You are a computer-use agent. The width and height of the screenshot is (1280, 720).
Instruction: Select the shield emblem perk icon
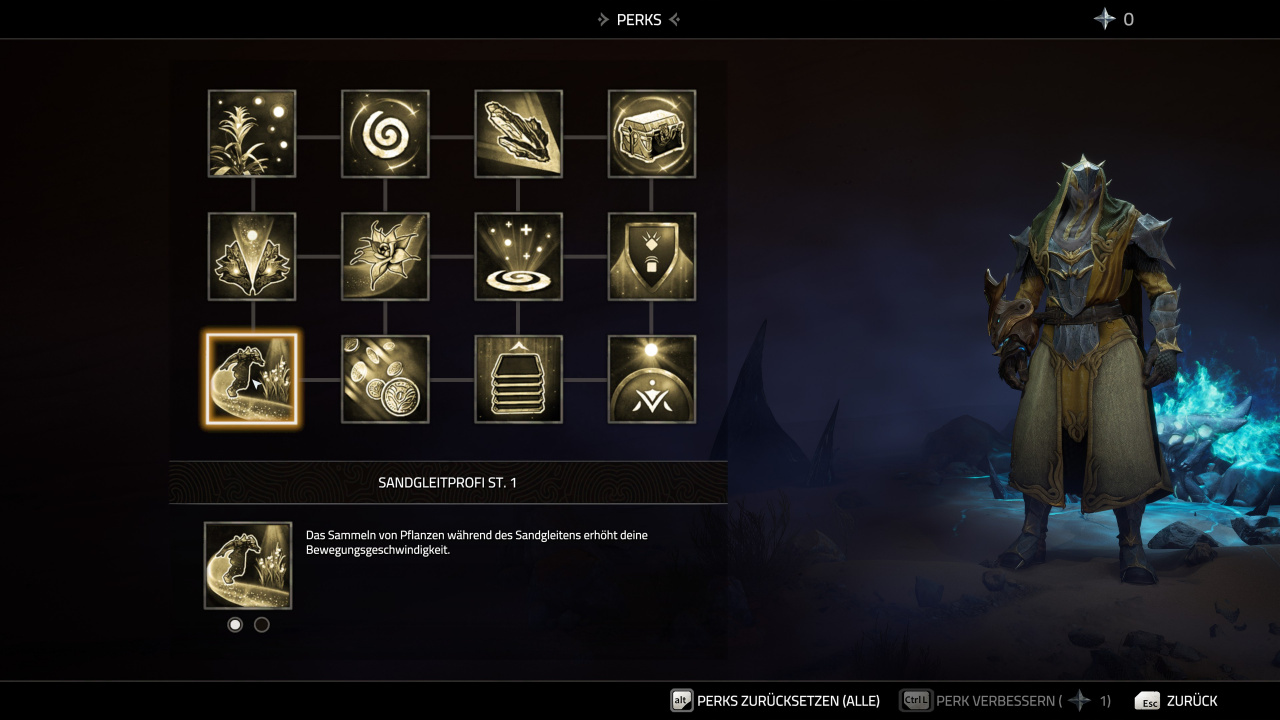coord(652,257)
